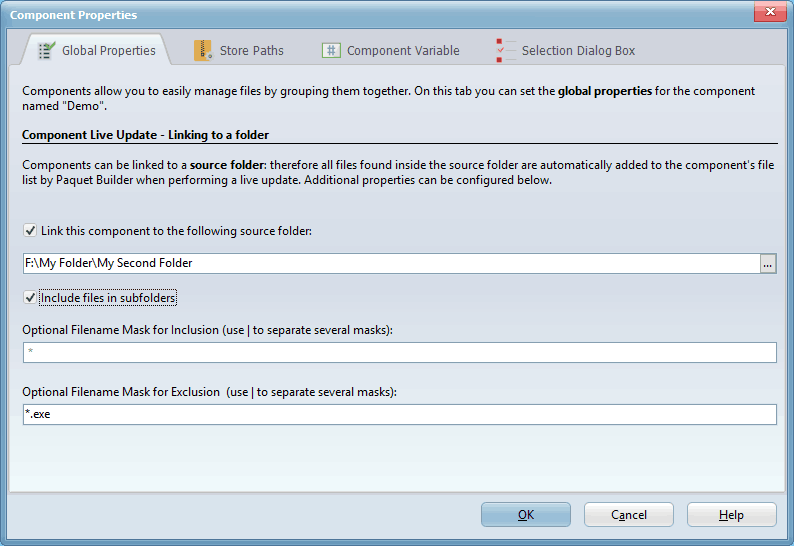794x546 pixels.
Task: Click the Filename Mask for Exclusion field
Action: tap(399, 414)
